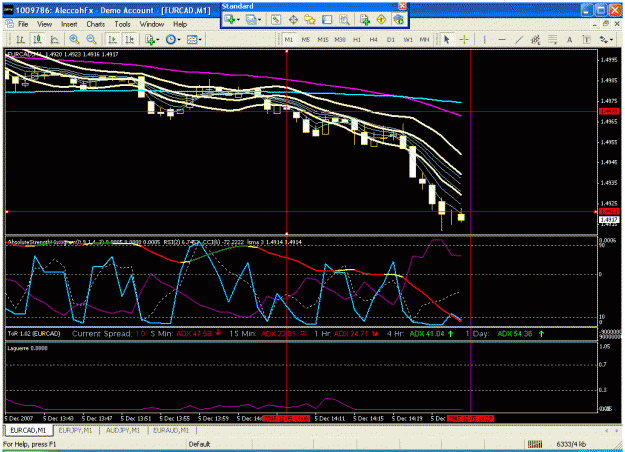Open MetaEditor with the yellow diamond icon
Viewport: 625px width, 452px height.
pos(381,20)
